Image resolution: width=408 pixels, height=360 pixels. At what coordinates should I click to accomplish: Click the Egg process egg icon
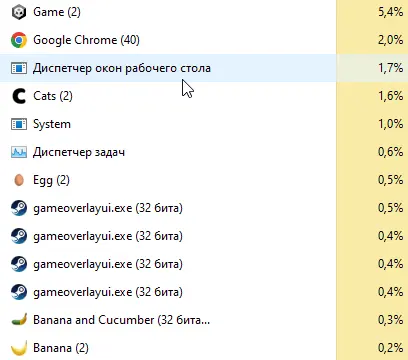19,180
